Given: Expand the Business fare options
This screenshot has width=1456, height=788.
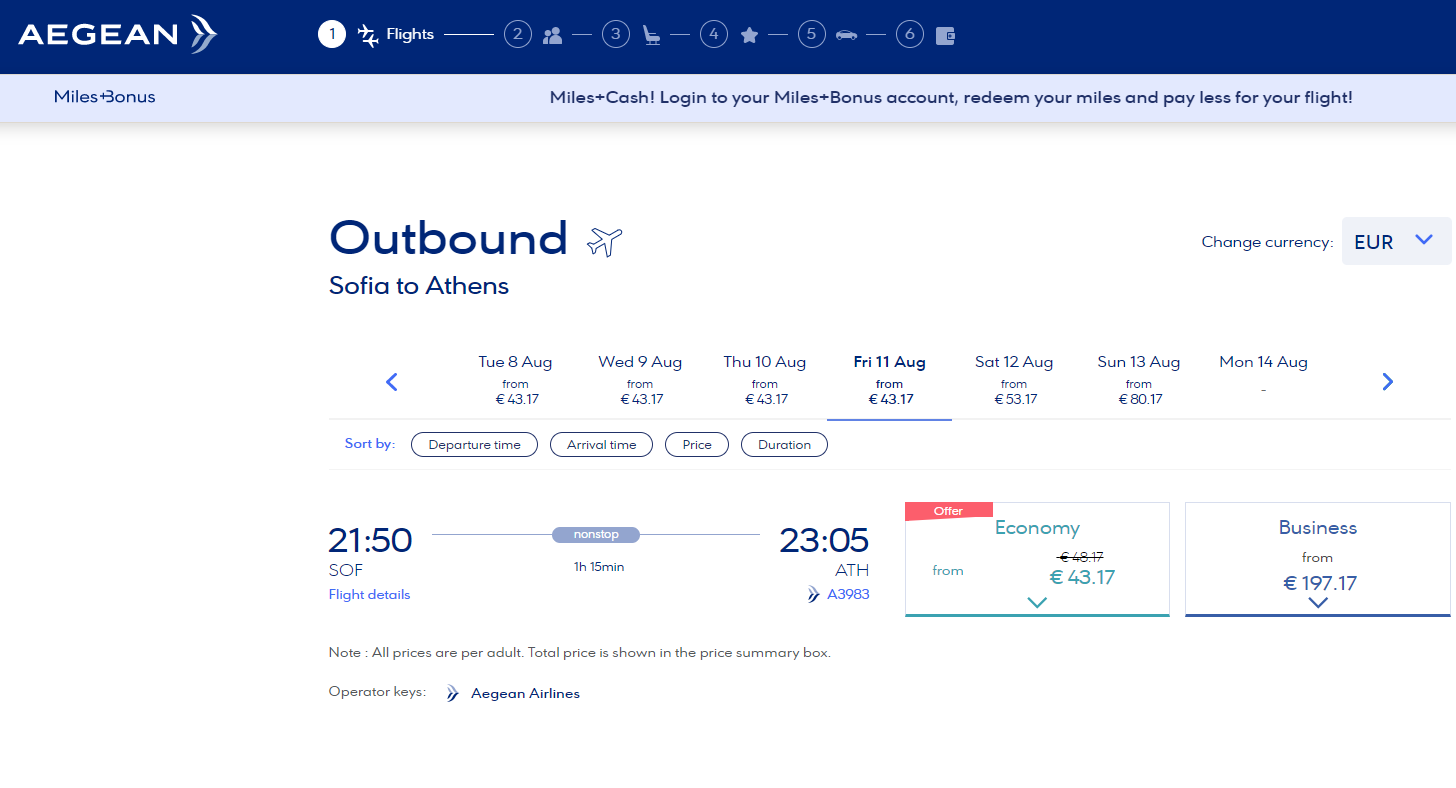Looking at the screenshot, I should click(1317, 602).
